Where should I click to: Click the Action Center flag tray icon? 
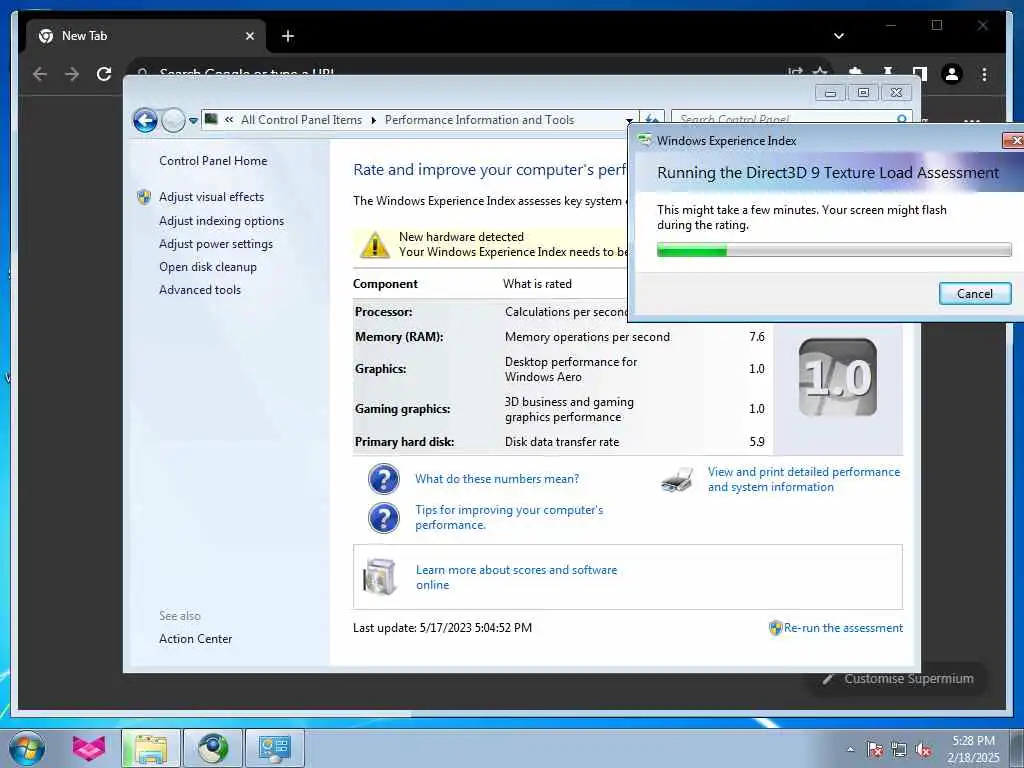[x=875, y=750]
